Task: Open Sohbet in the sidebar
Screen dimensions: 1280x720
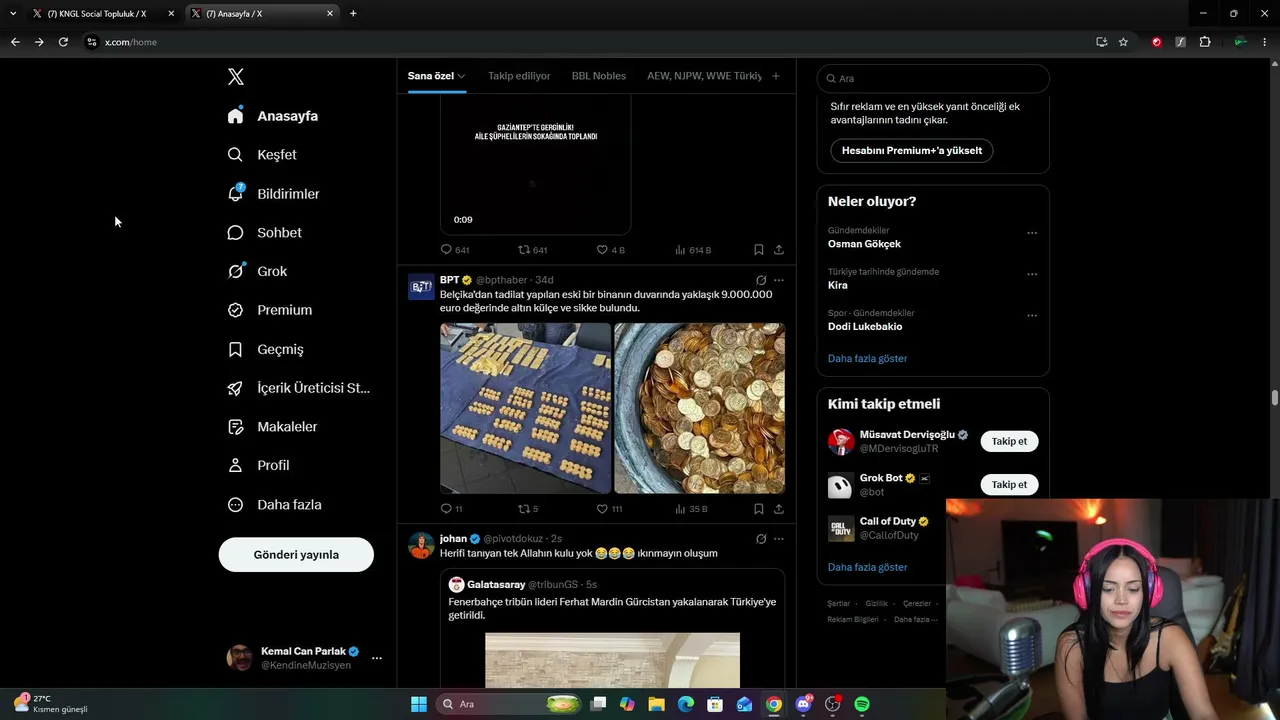Action: 265,233
